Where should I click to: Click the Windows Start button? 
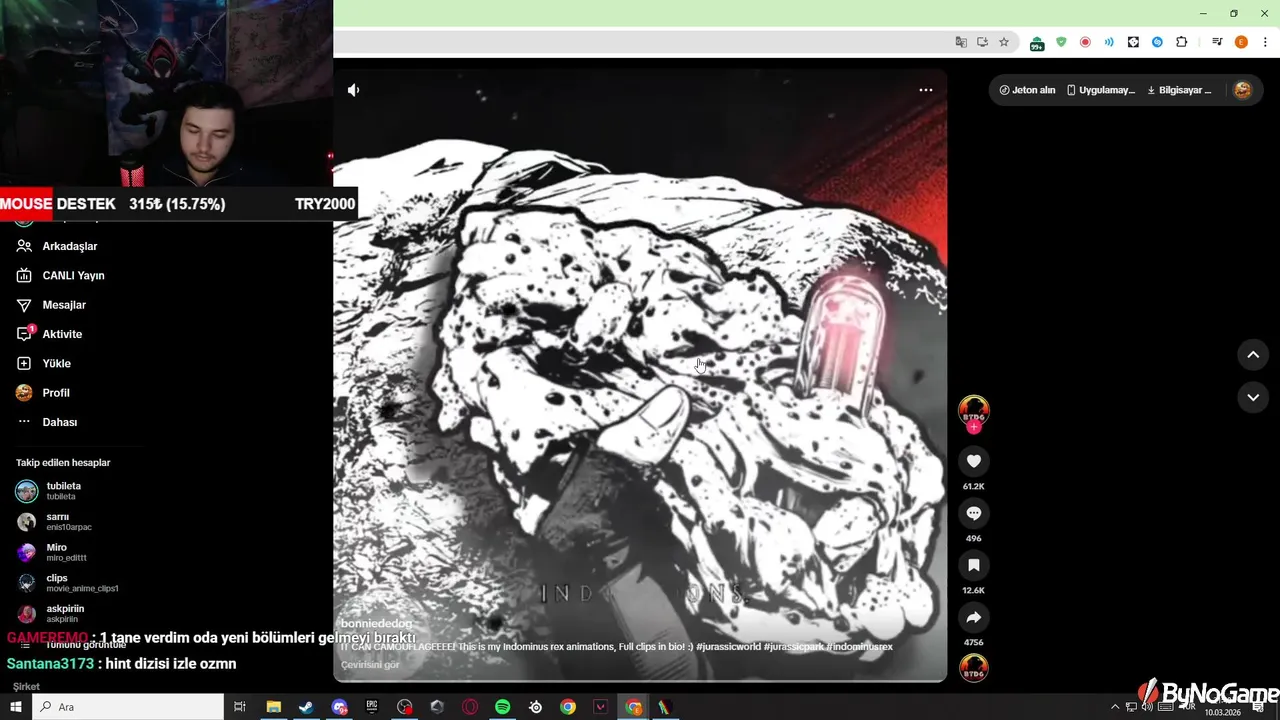[16, 707]
